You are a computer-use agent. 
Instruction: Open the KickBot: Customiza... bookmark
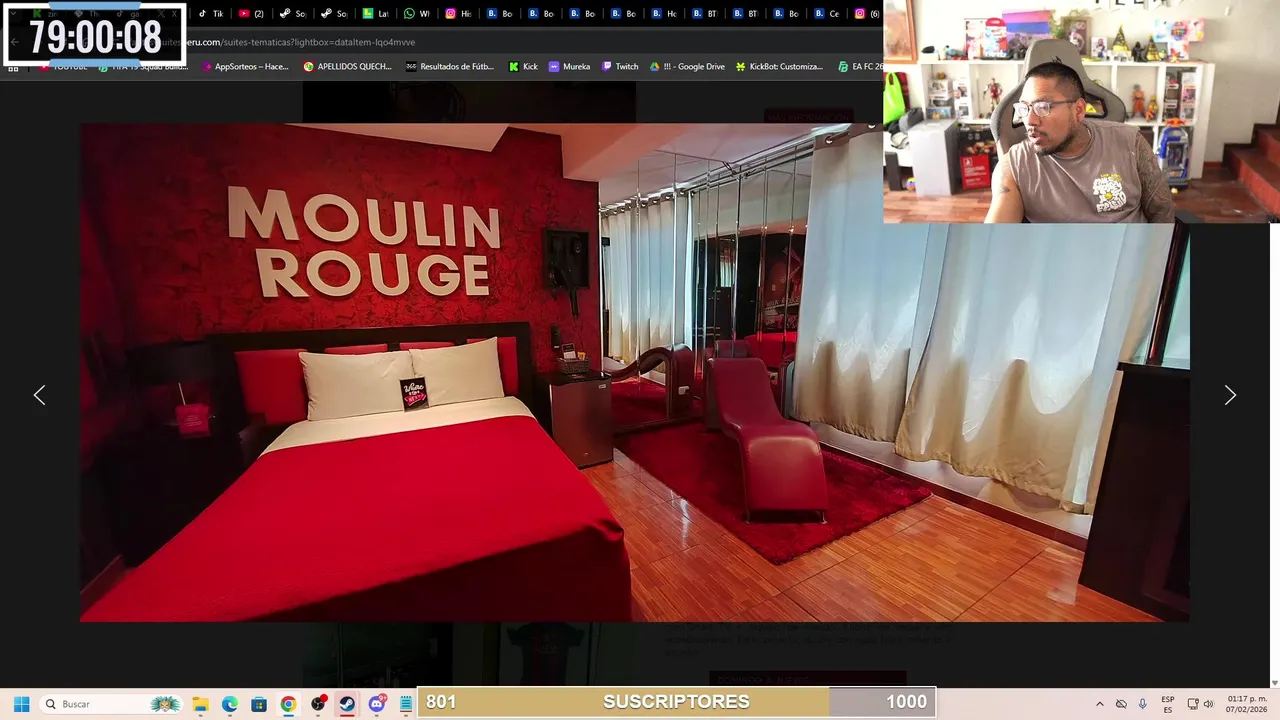tap(779, 66)
